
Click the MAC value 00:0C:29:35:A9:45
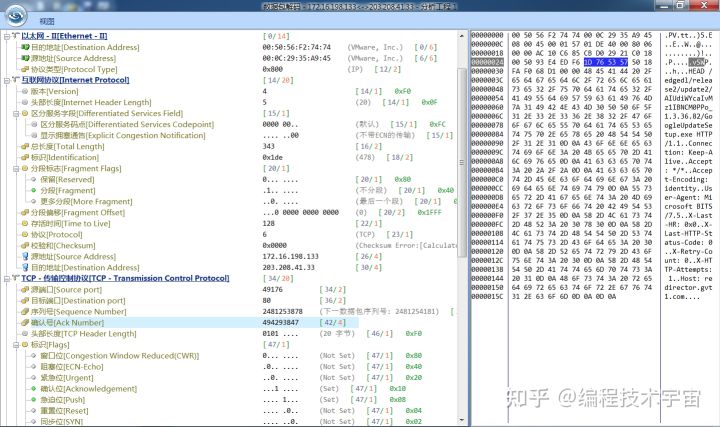pos(296,58)
